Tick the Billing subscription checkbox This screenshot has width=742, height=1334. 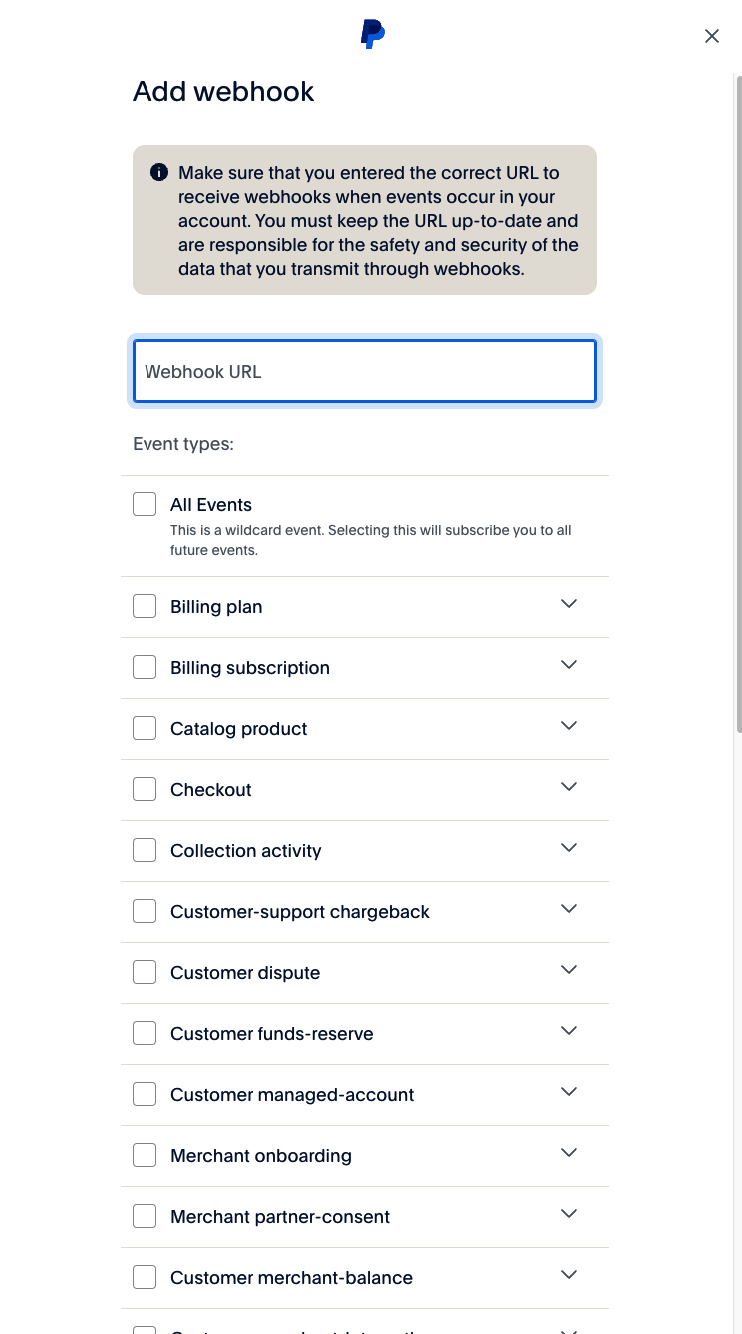145,667
